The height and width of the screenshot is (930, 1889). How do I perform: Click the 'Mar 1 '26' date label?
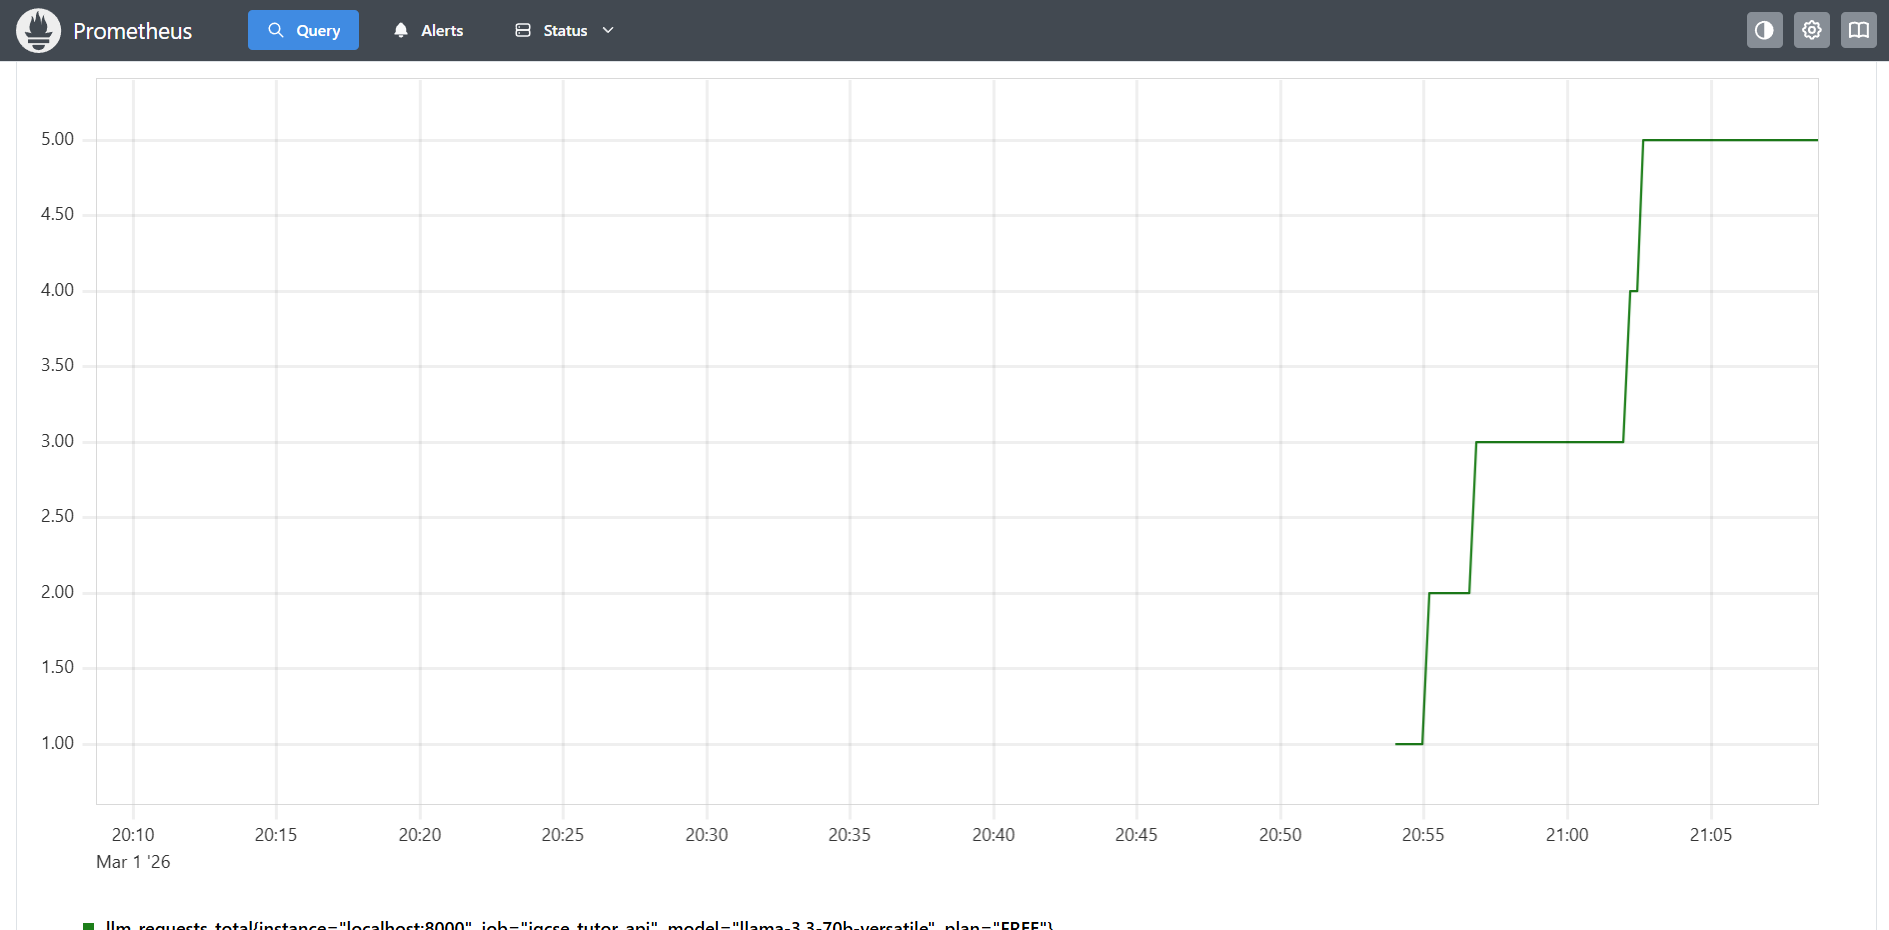133,862
